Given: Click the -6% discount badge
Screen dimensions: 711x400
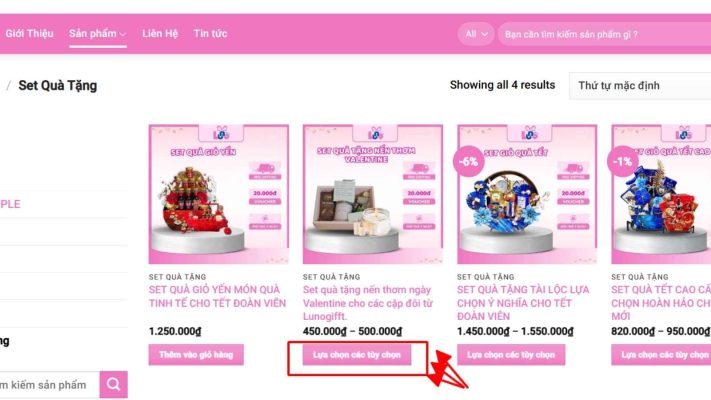Looking at the screenshot, I should tap(468, 161).
